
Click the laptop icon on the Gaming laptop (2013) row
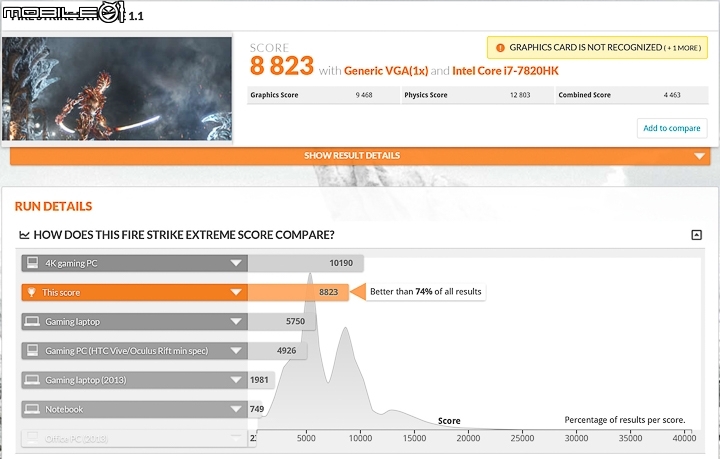[x=32, y=380]
